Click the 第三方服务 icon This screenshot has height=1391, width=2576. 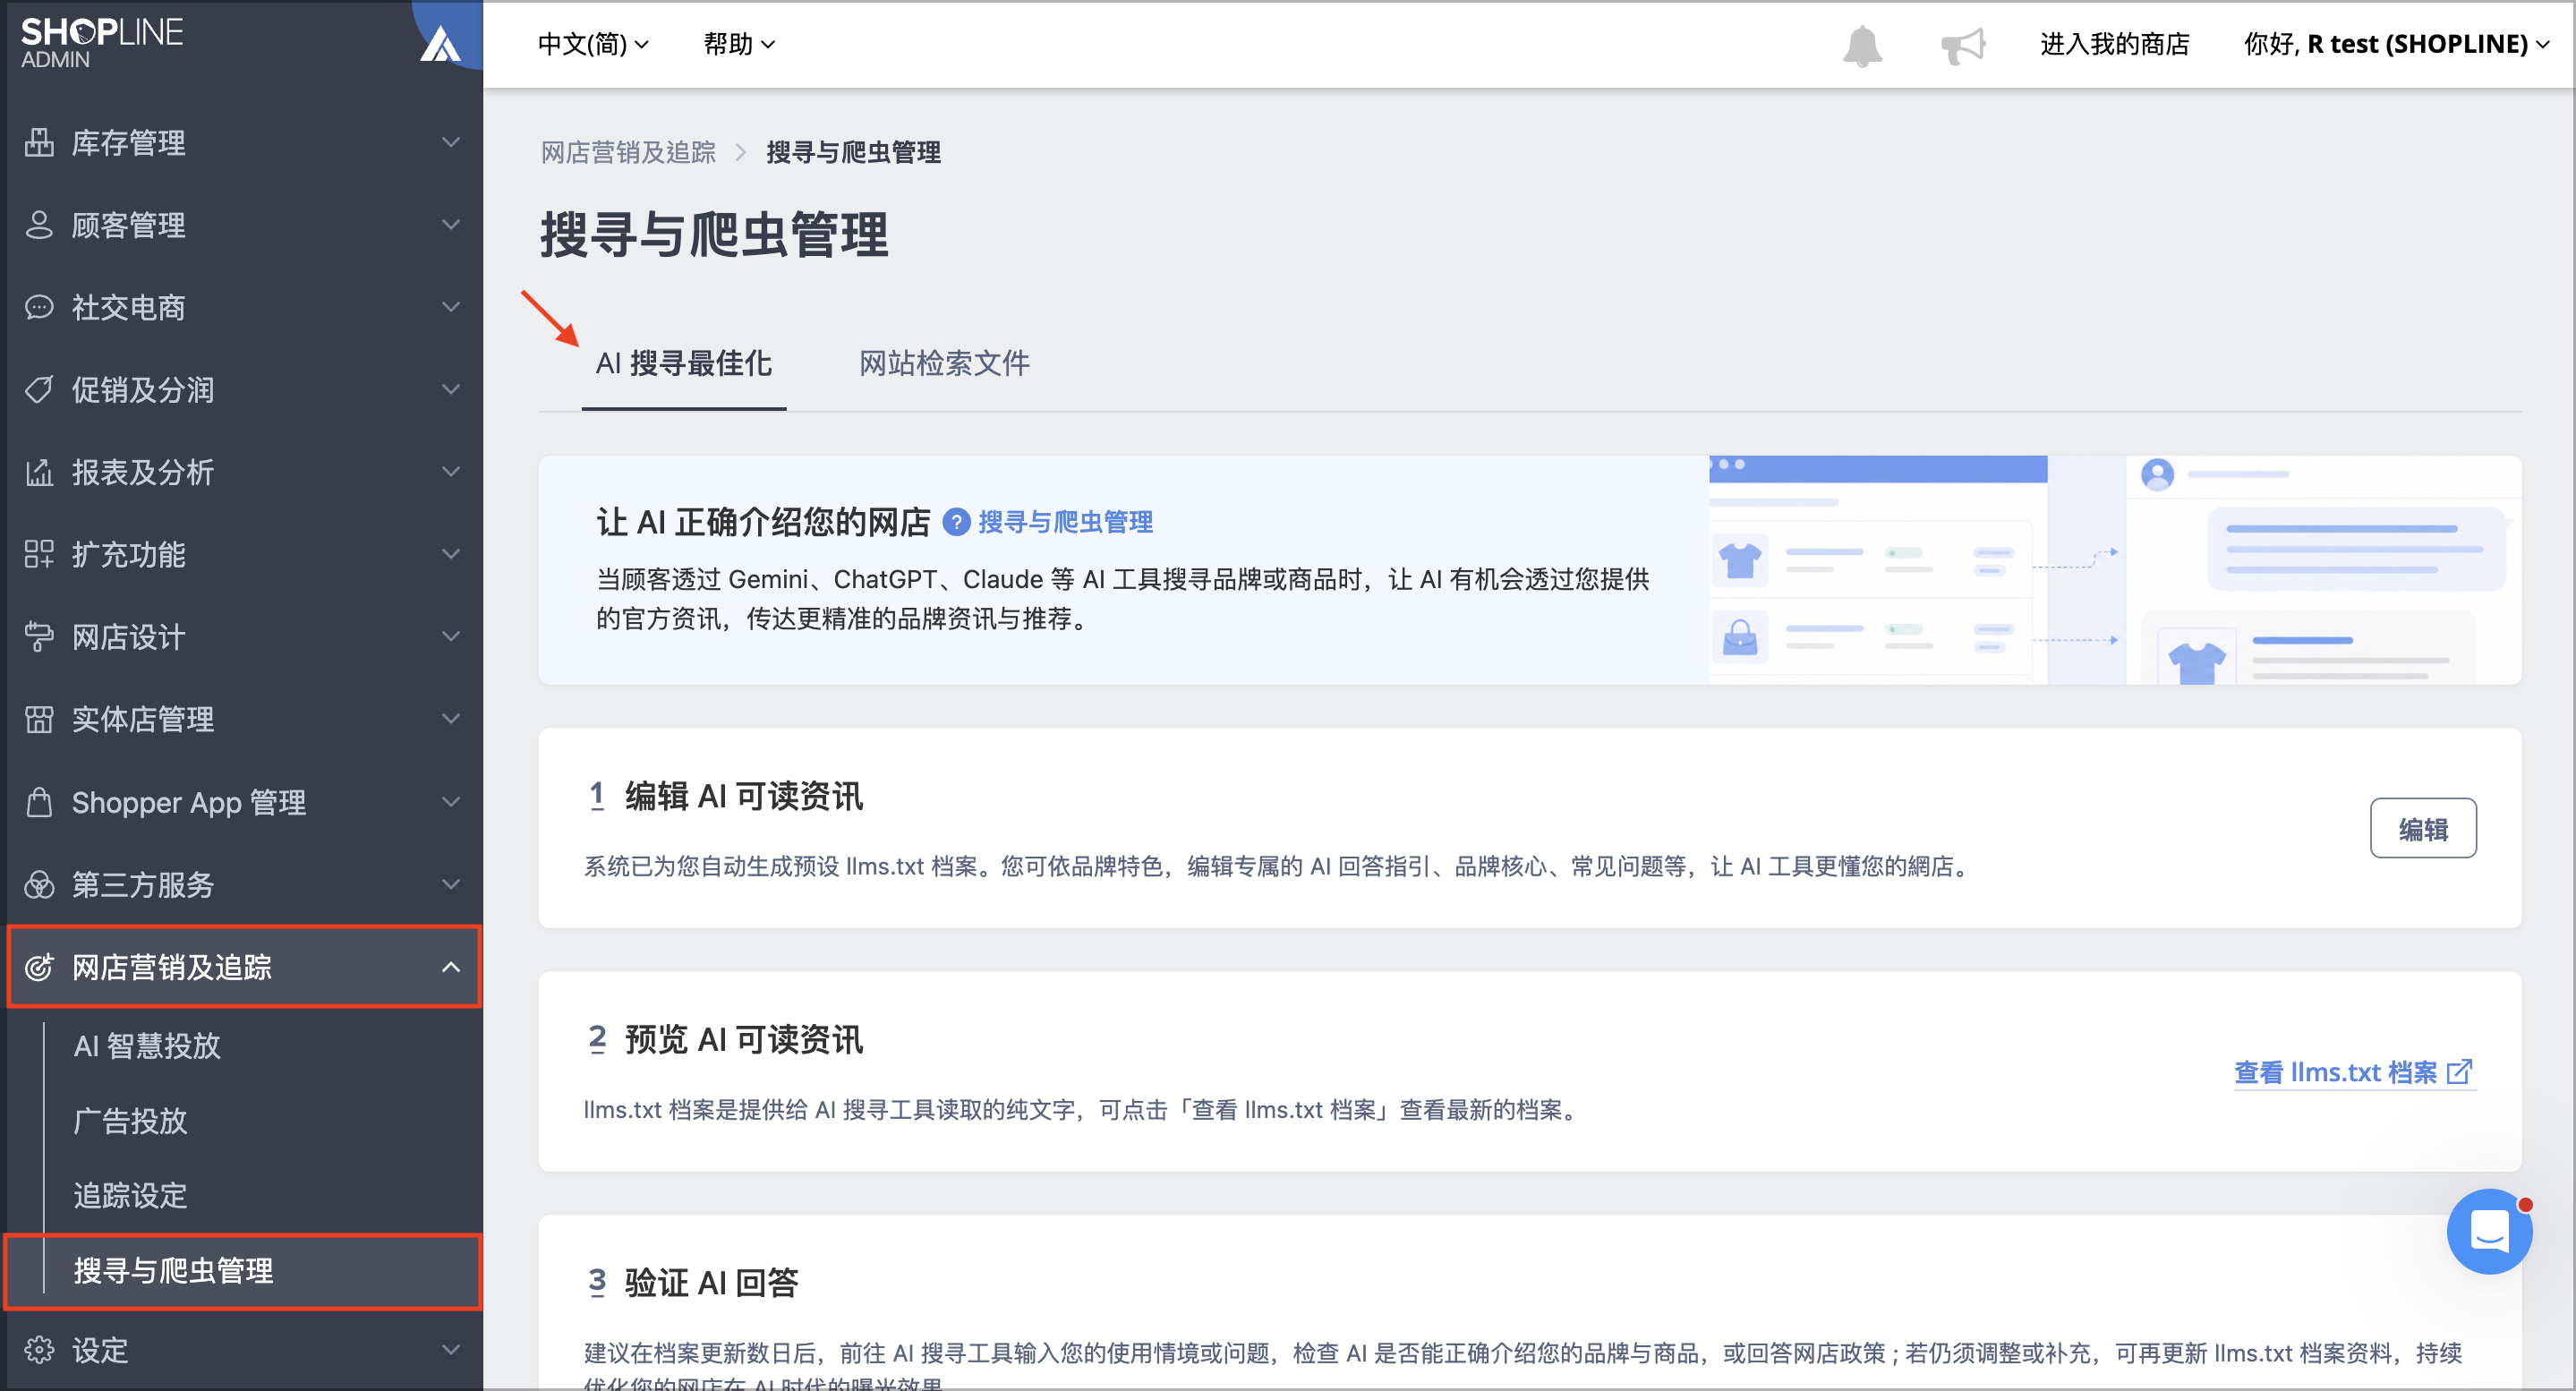[39, 884]
